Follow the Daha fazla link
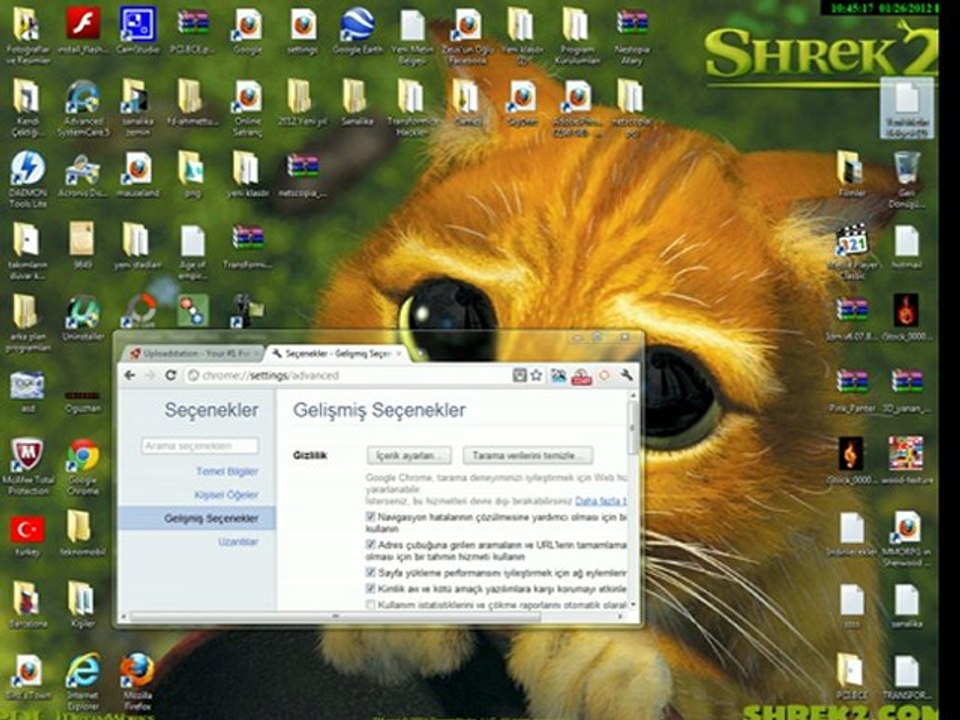 601,501
